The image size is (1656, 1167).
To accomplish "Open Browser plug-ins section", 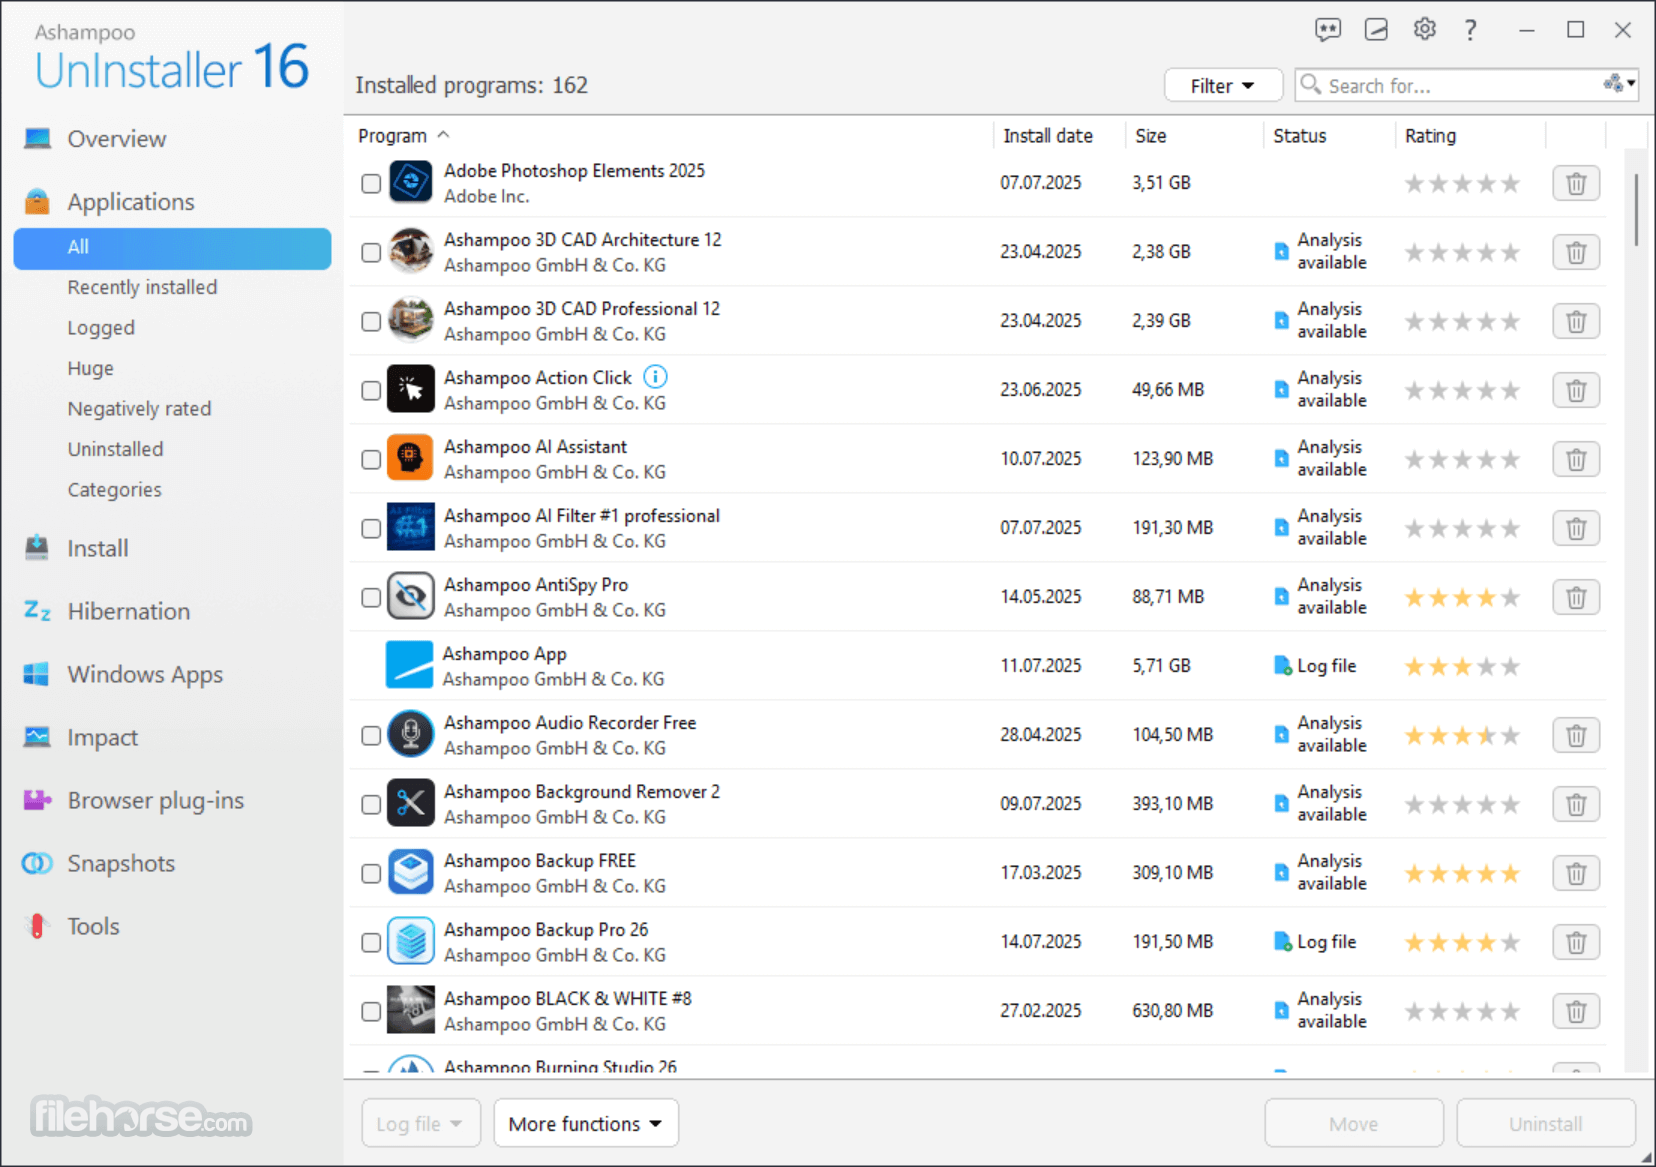I will coord(155,800).
